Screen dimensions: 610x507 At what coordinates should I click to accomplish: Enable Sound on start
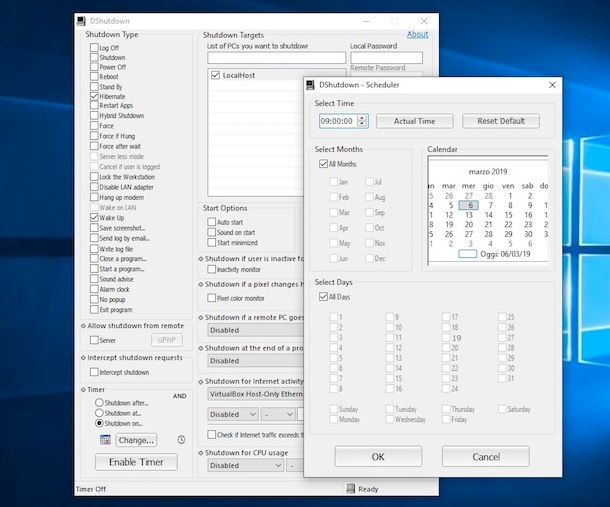tap(212, 232)
